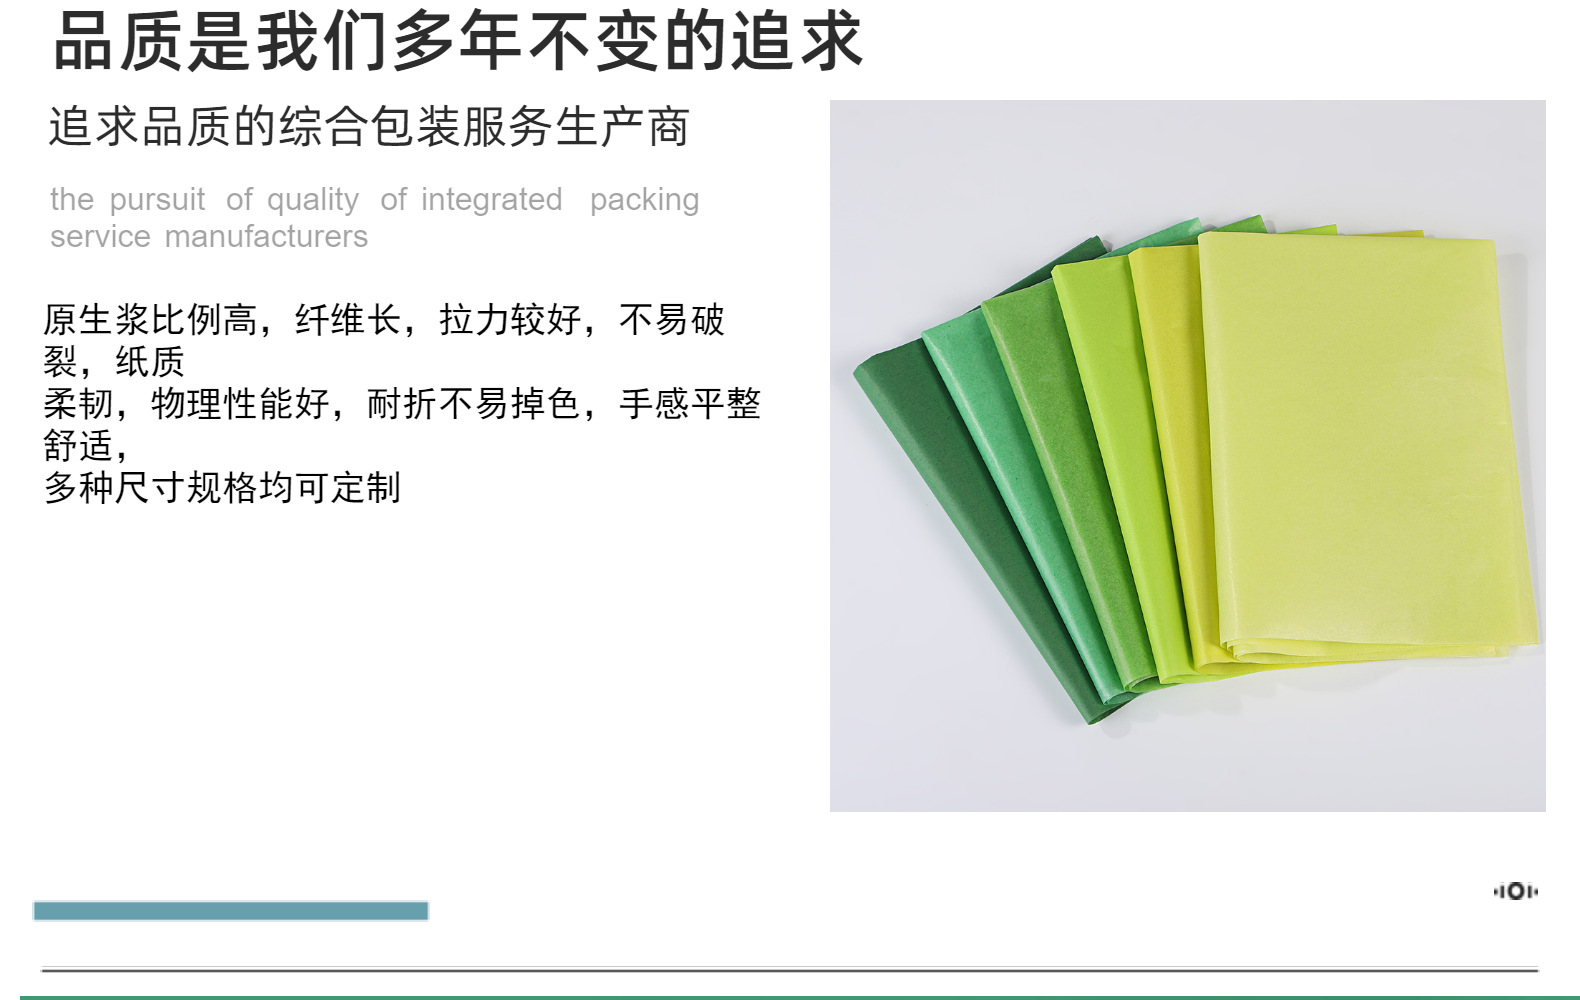Click the word 'packing' in the English tagline
The height and width of the screenshot is (1000, 1580).
tap(644, 200)
